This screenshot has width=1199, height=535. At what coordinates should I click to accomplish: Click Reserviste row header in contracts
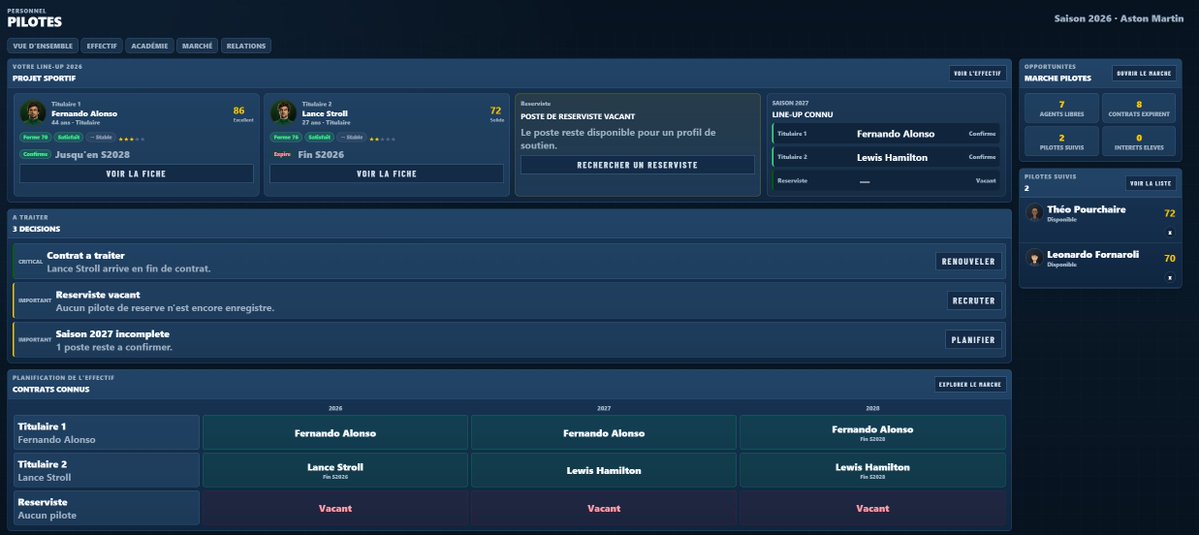[x=107, y=507]
